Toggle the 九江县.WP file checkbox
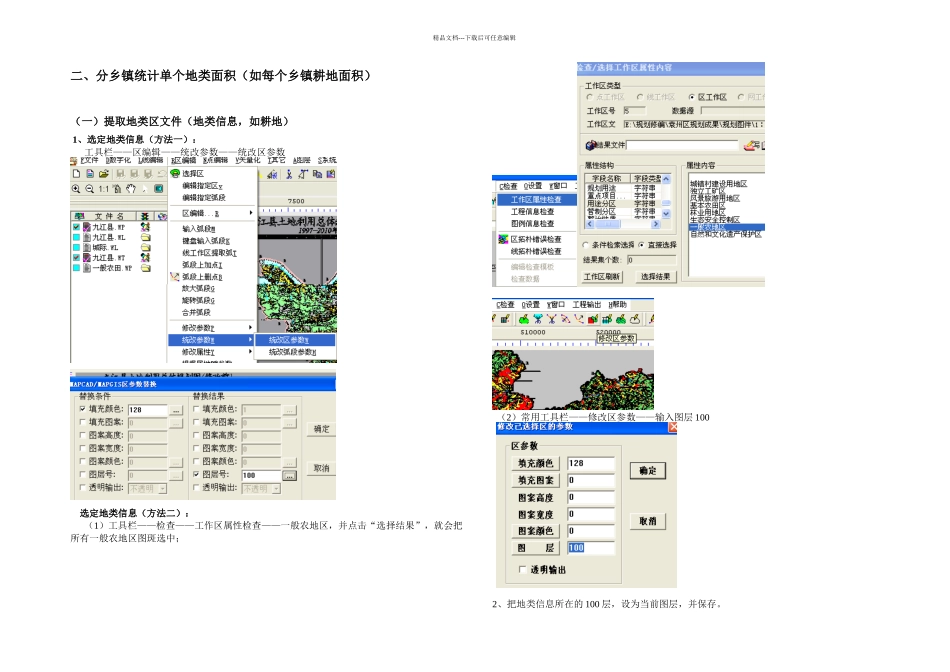Screen dimensions: 950x672 pos(76,227)
